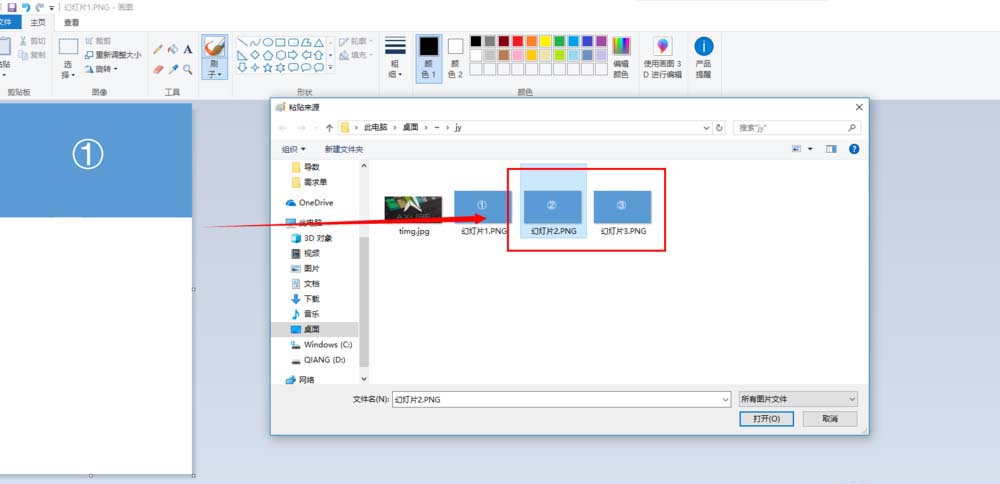The width and height of the screenshot is (1000, 484).
Task: Pick the purple color swatch in palette
Action: [601, 41]
